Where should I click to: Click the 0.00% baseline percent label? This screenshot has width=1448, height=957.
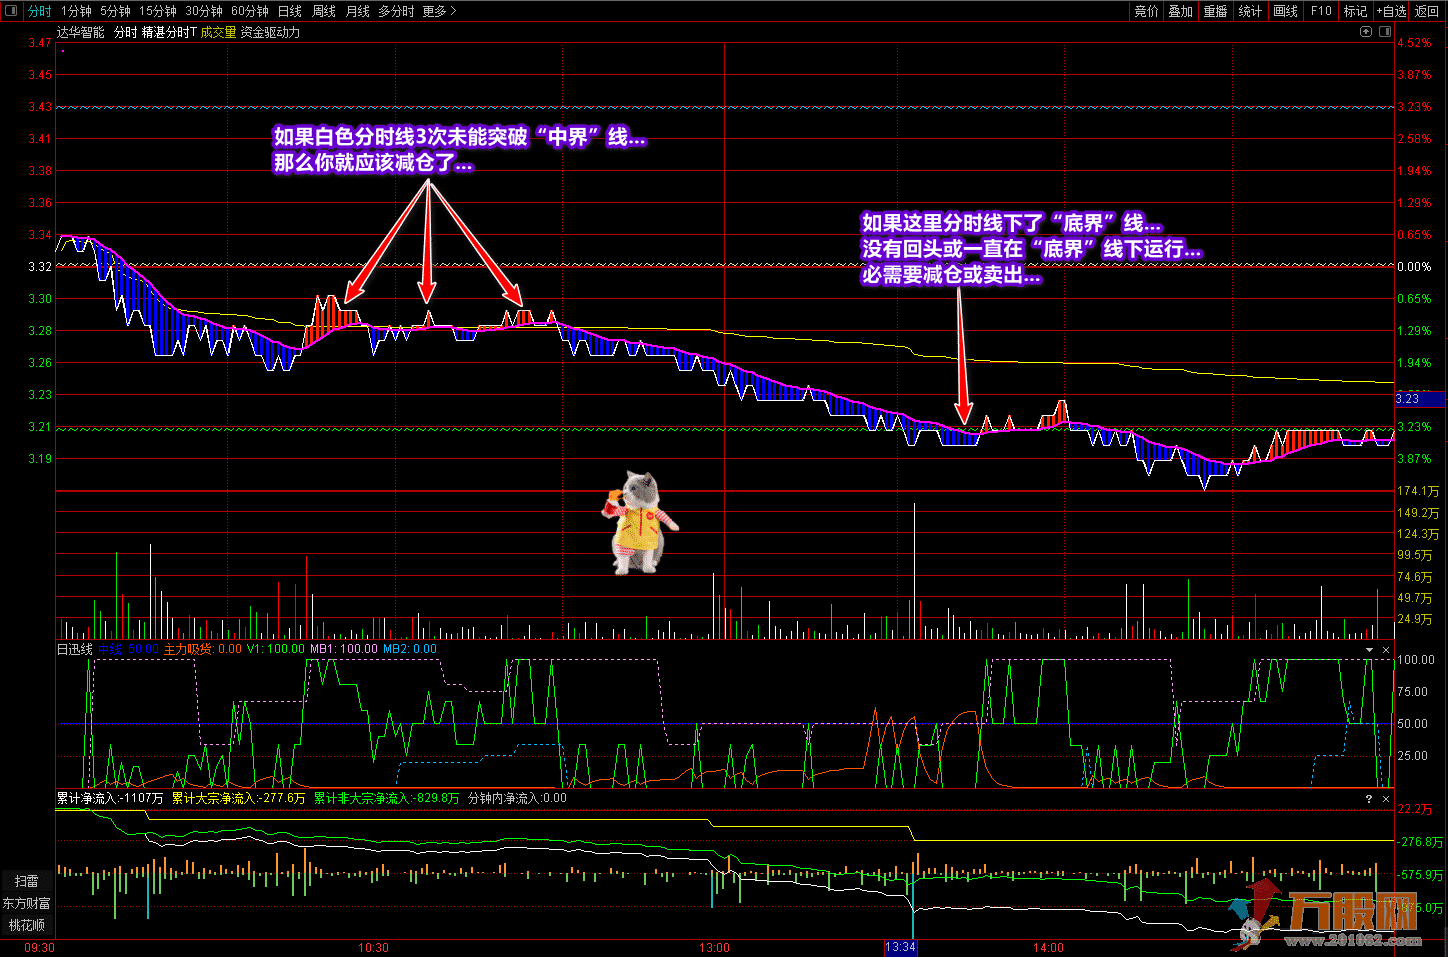(x=1414, y=267)
